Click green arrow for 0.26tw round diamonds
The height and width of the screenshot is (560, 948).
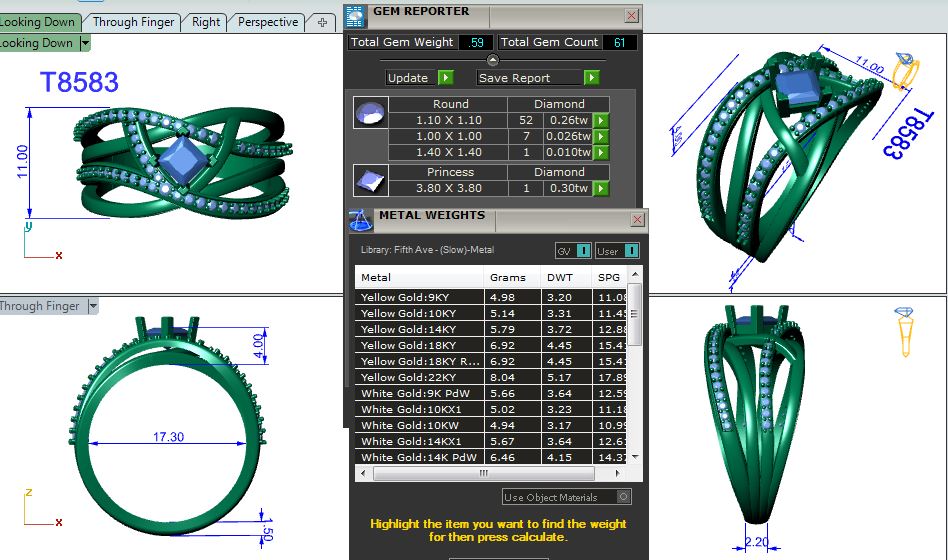click(601, 120)
